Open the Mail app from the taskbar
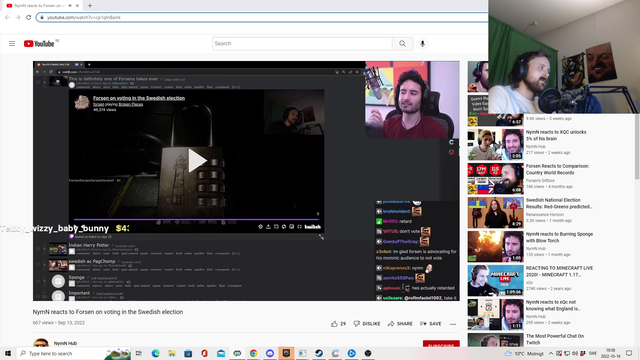The image size is (640, 360). (221, 353)
